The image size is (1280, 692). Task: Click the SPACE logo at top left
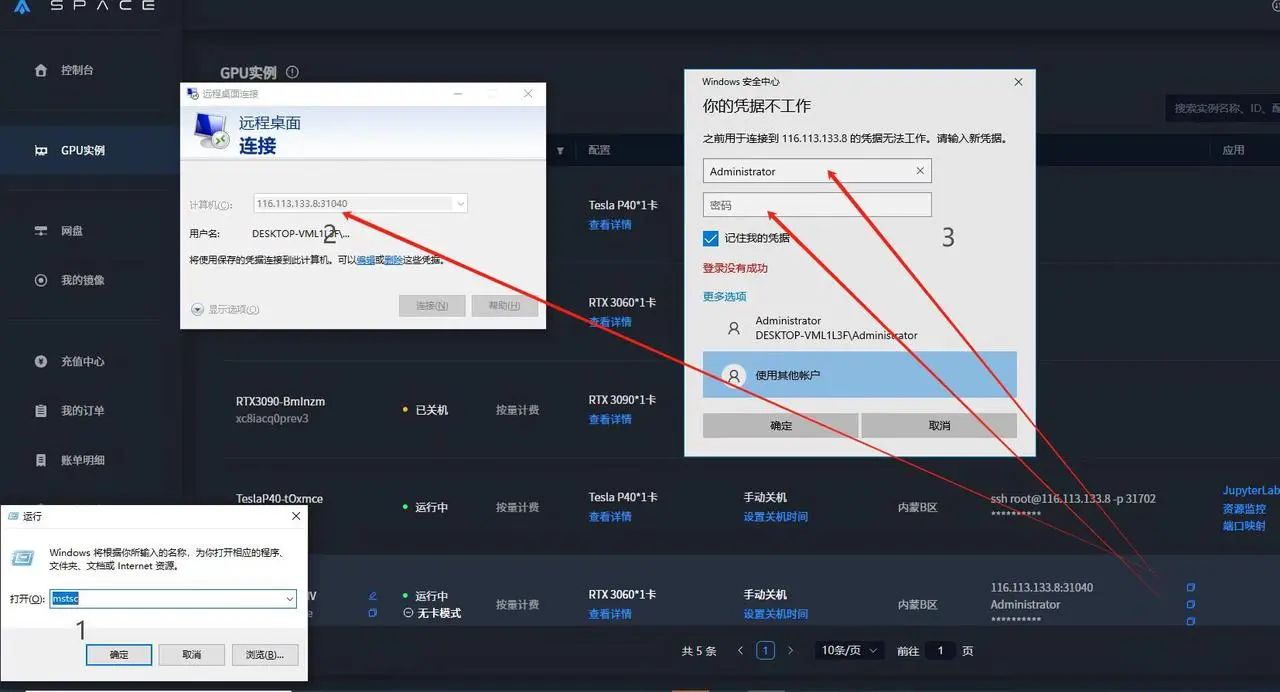pyautogui.click(x=84, y=6)
